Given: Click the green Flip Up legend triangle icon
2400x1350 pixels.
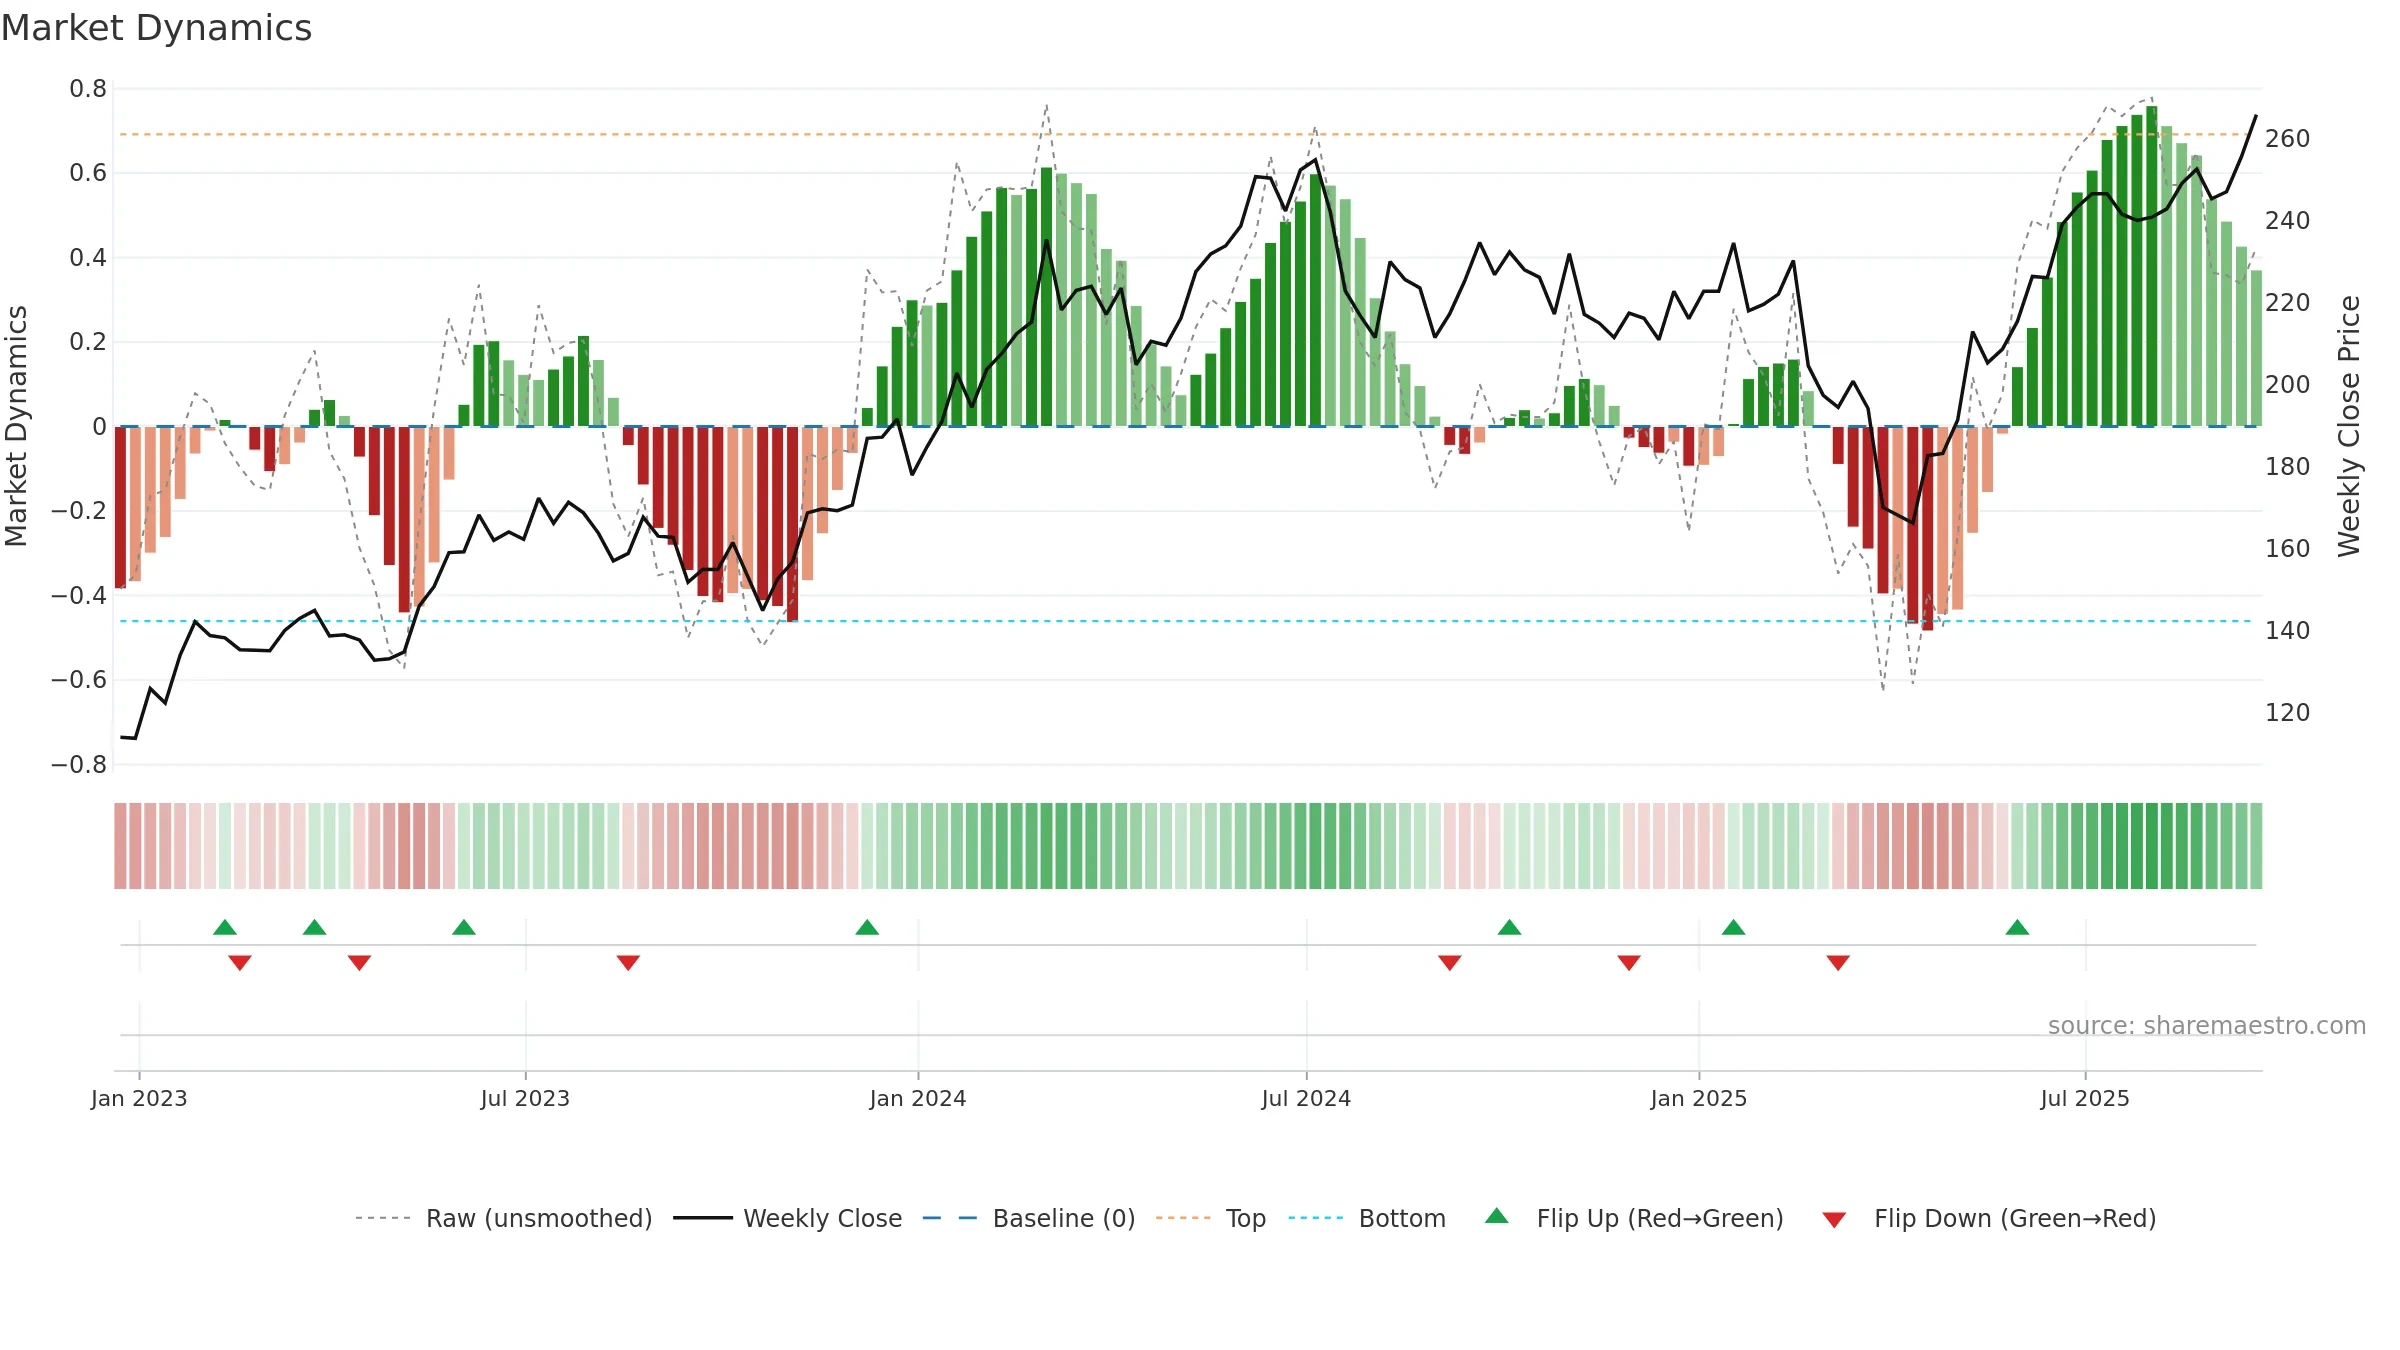Looking at the screenshot, I should tap(1497, 1216).
